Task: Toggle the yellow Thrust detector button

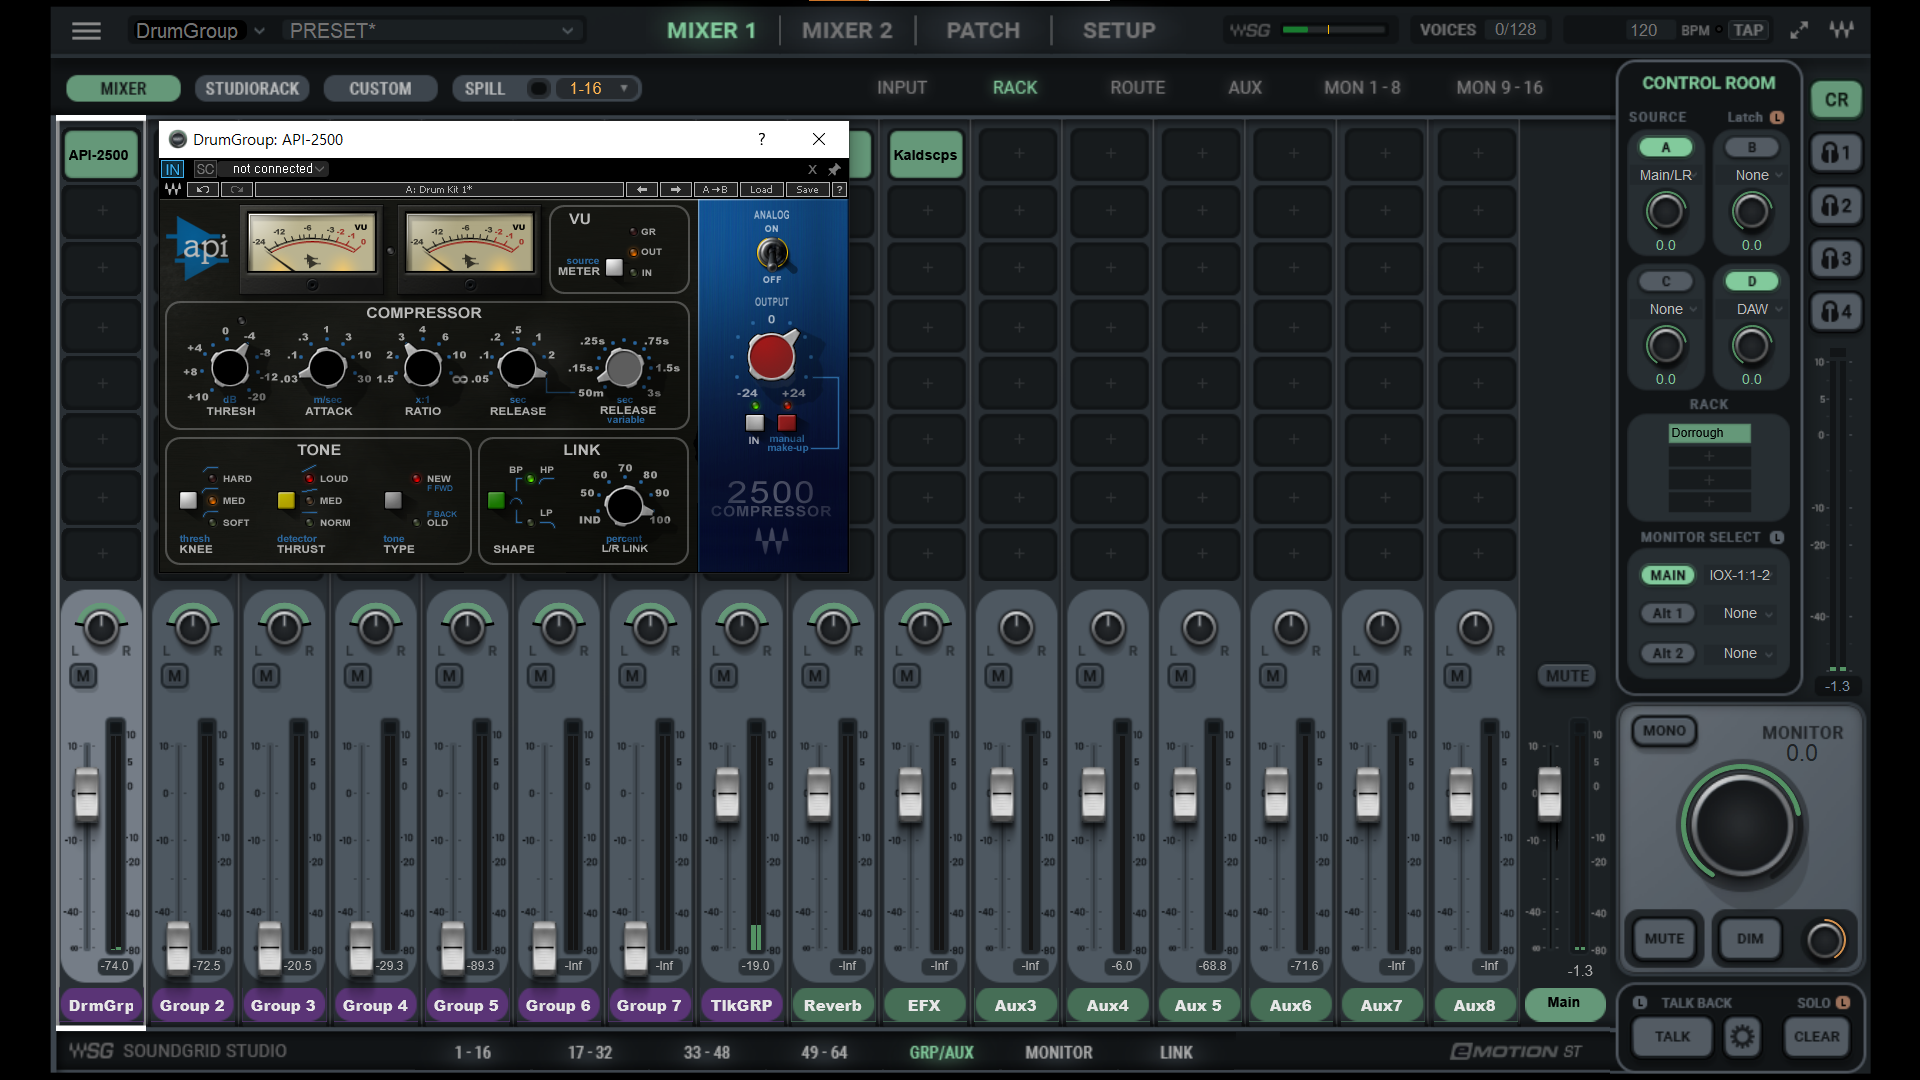Action: pos(286,500)
